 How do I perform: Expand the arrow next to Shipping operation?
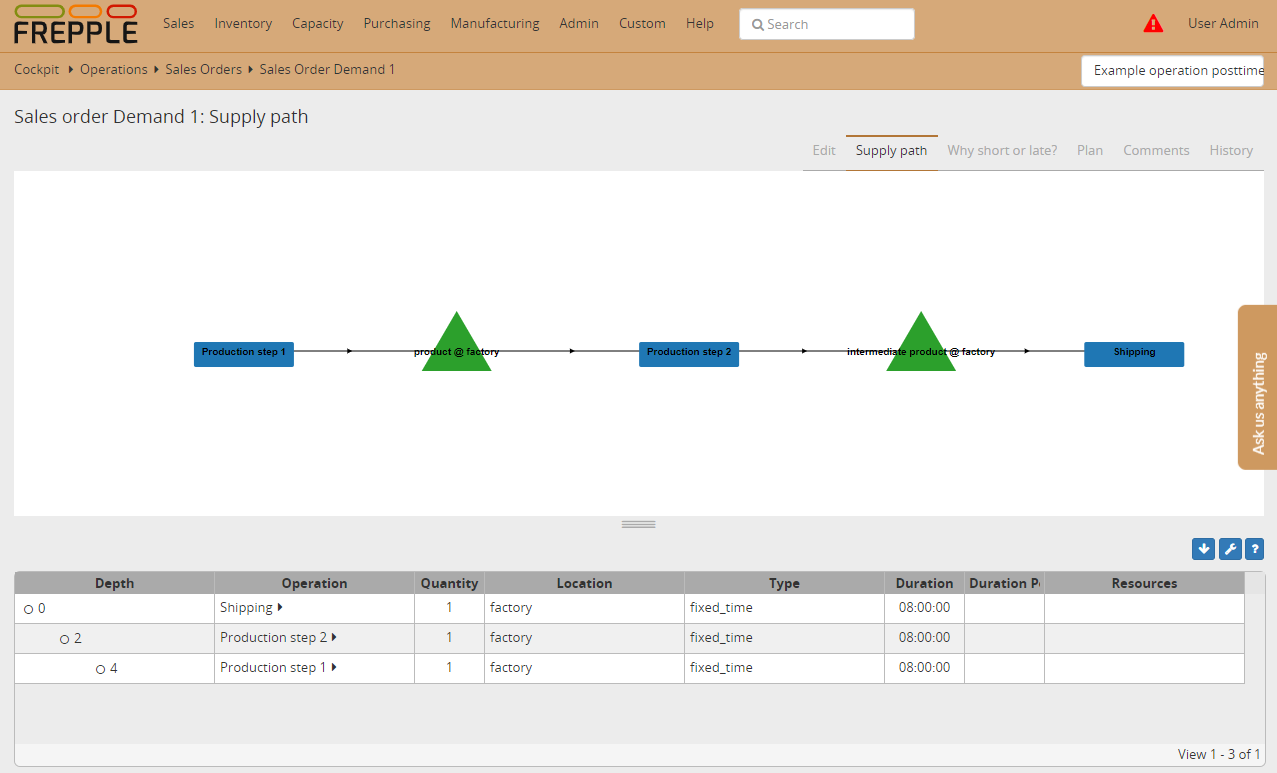(x=280, y=608)
